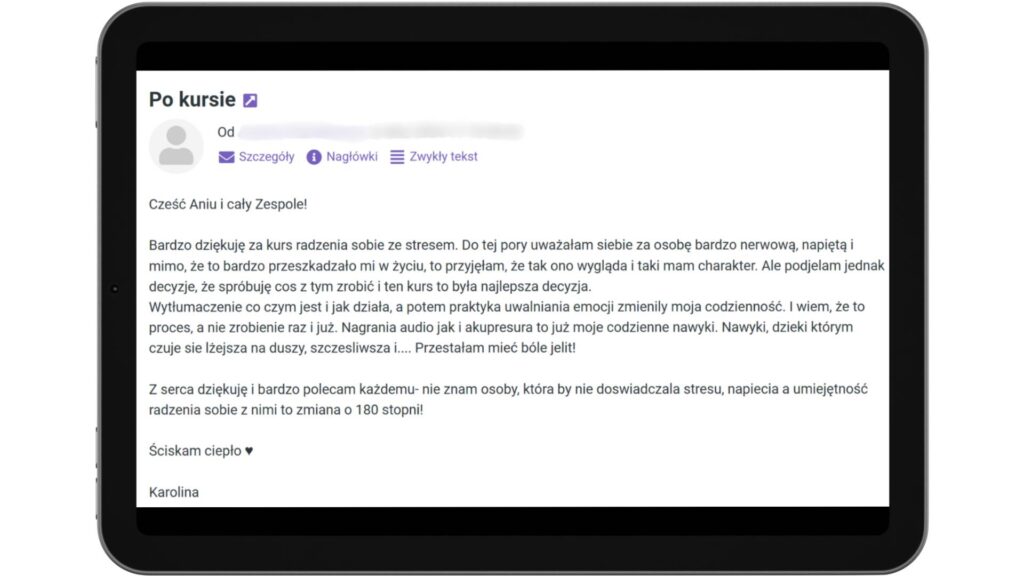This screenshot has height=576, width=1024.
Task: Click the line beginning Wytłumaczenie co czym jest
Action: [x=507, y=306]
